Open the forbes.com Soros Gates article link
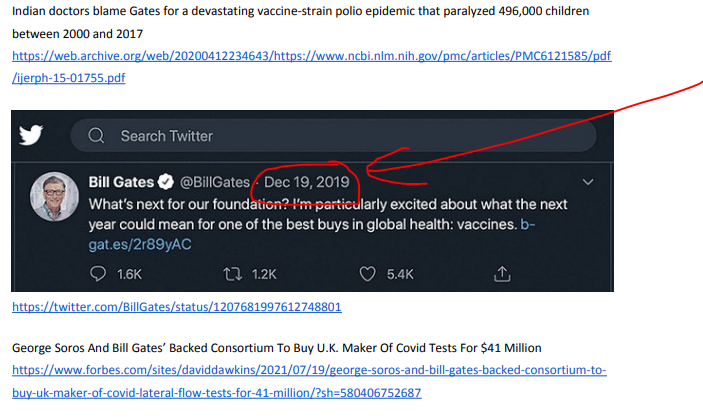The image size is (703, 417). pyautogui.click(x=309, y=381)
